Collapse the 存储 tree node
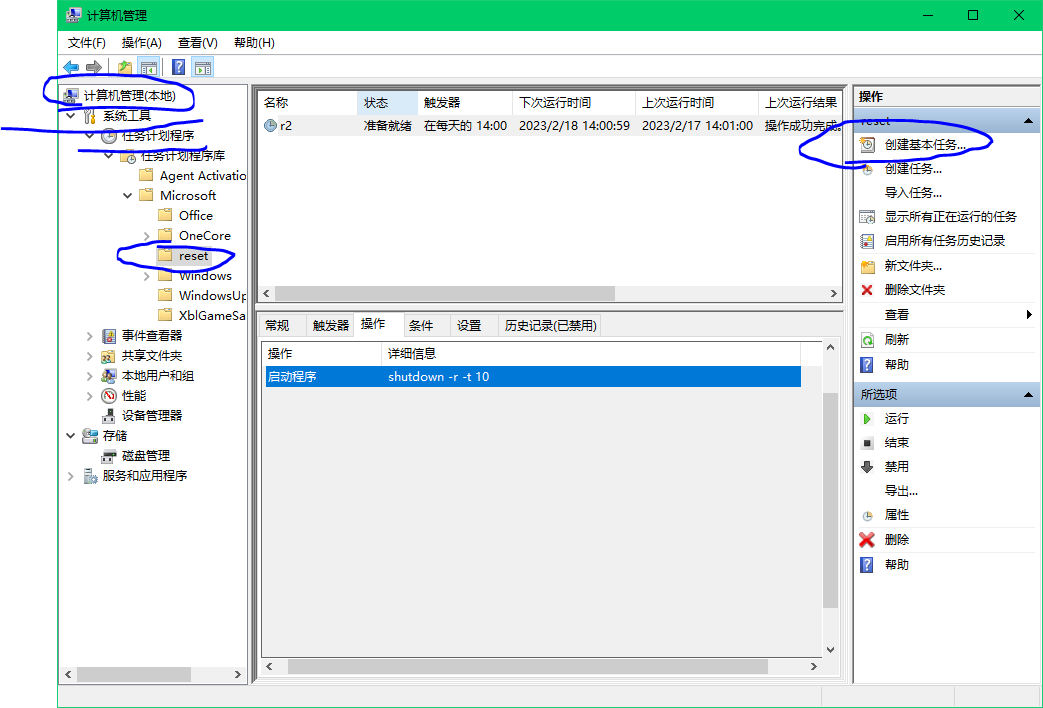Screen dimensions: 1043x708 71,436
